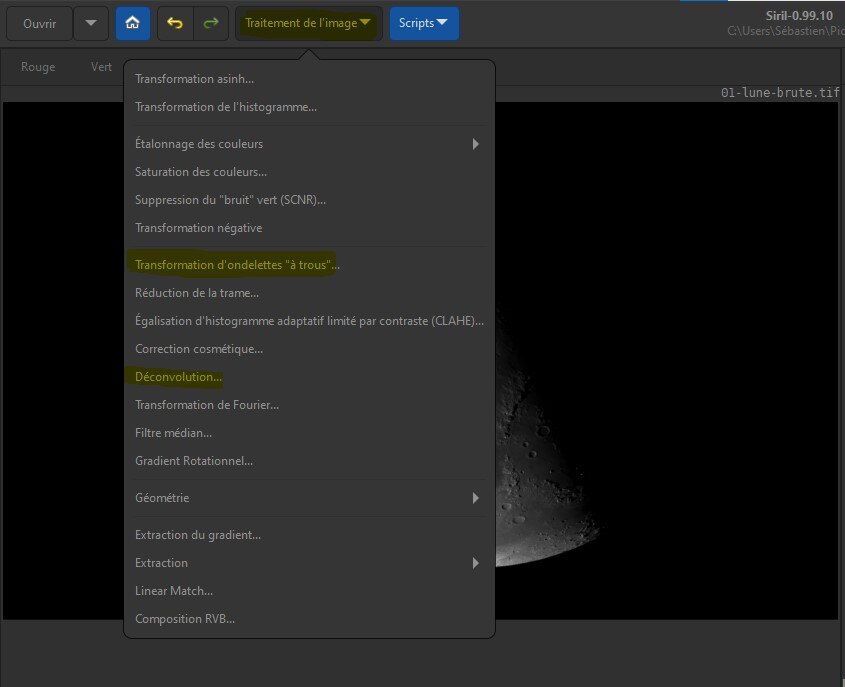
Task: Open the dropdown arrow next to Ouvrir
Action: (91, 23)
